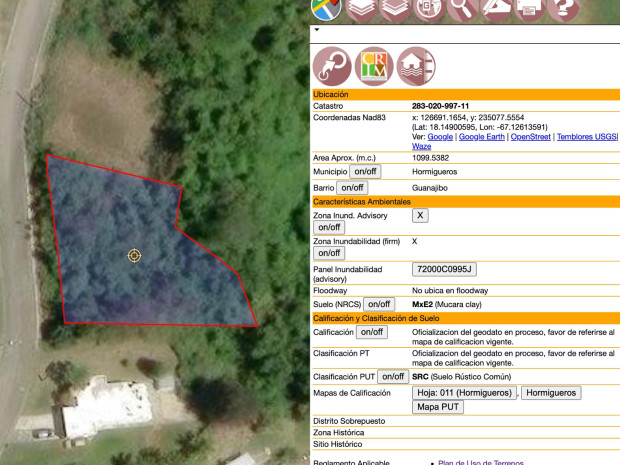
Task: Click the 72000C0995J flood panel button
Action: tap(444, 269)
